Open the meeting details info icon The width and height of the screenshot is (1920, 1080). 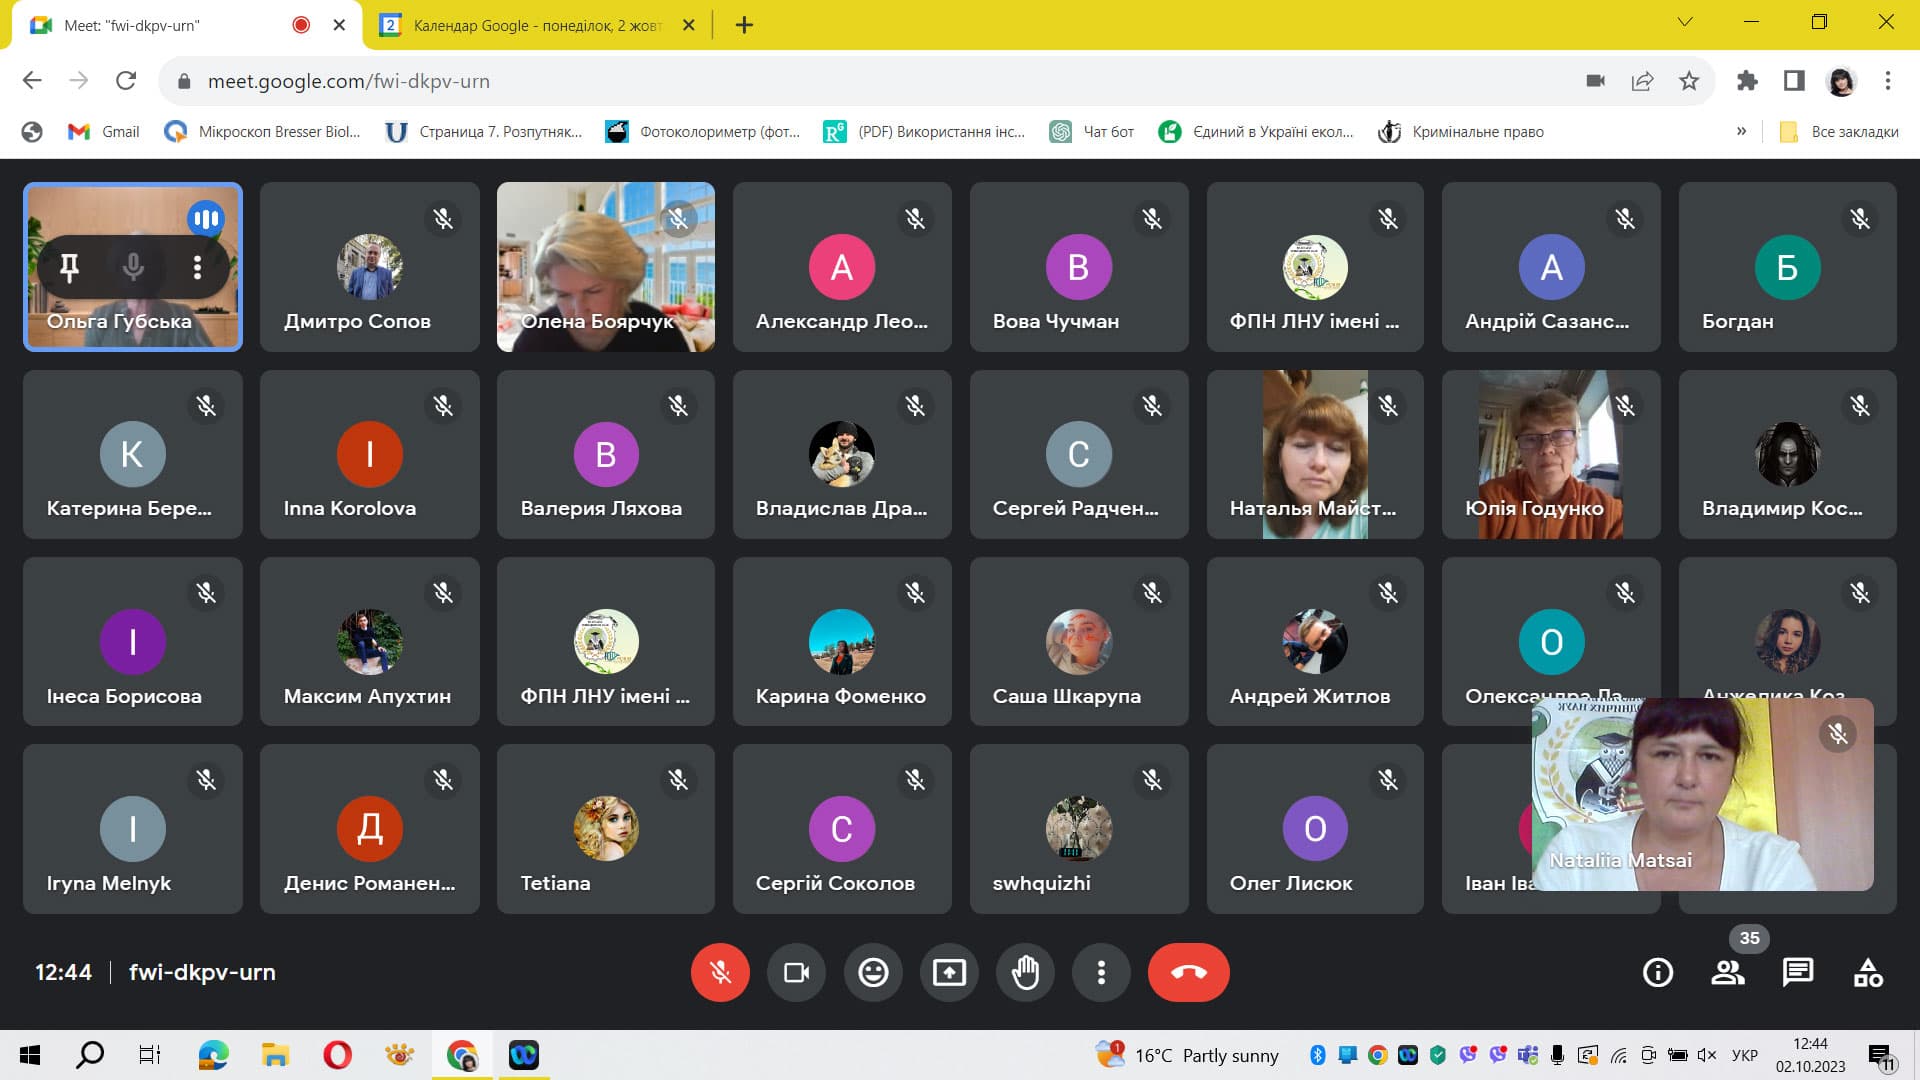click(1658, 972)
